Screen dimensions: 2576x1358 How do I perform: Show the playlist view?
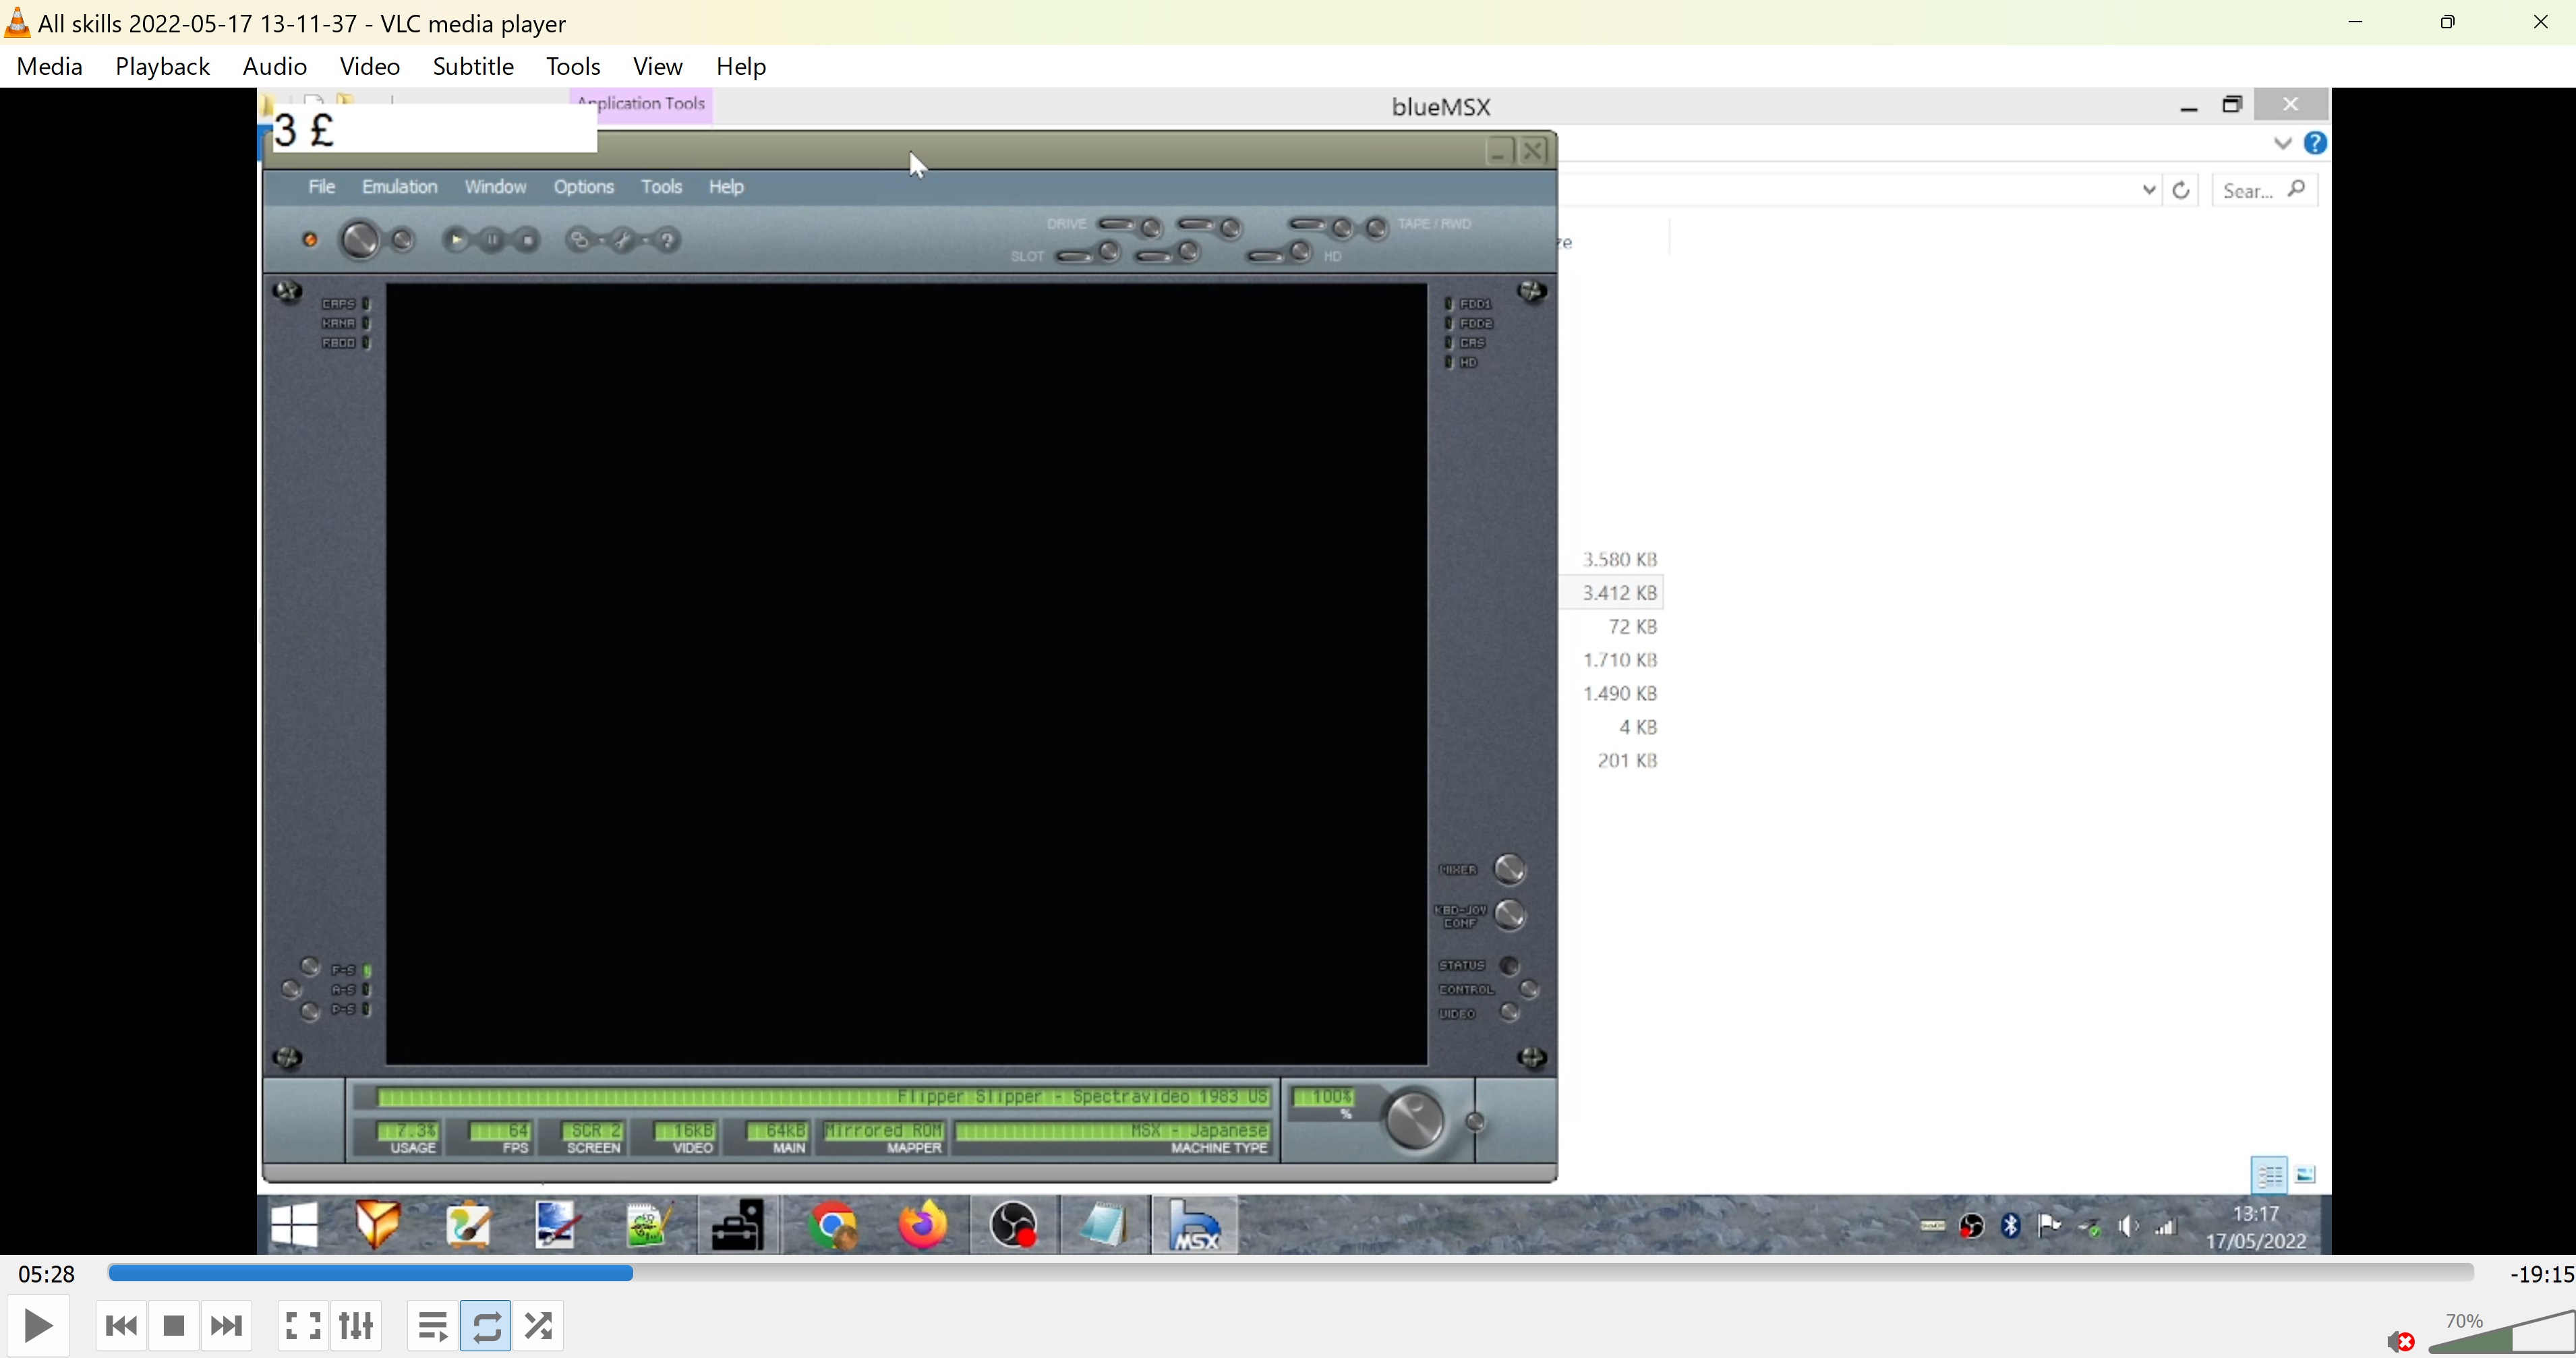click(x=433, y=1326)
